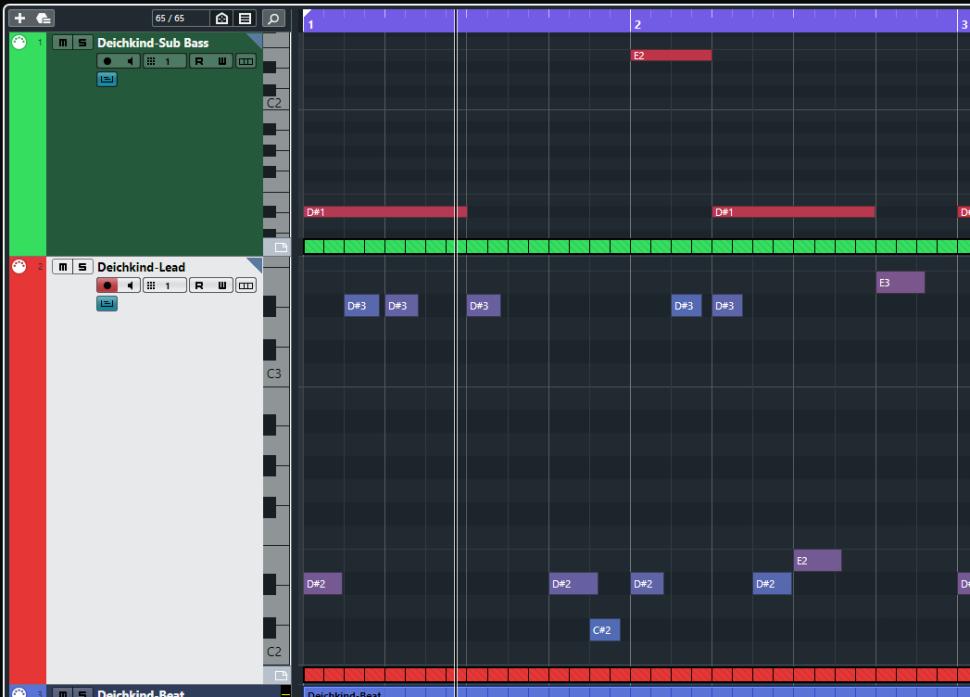Open the track presets button beside Add Track
This screenshot has width=970, height=697.
pyautogui.click(x=43, y=18)
